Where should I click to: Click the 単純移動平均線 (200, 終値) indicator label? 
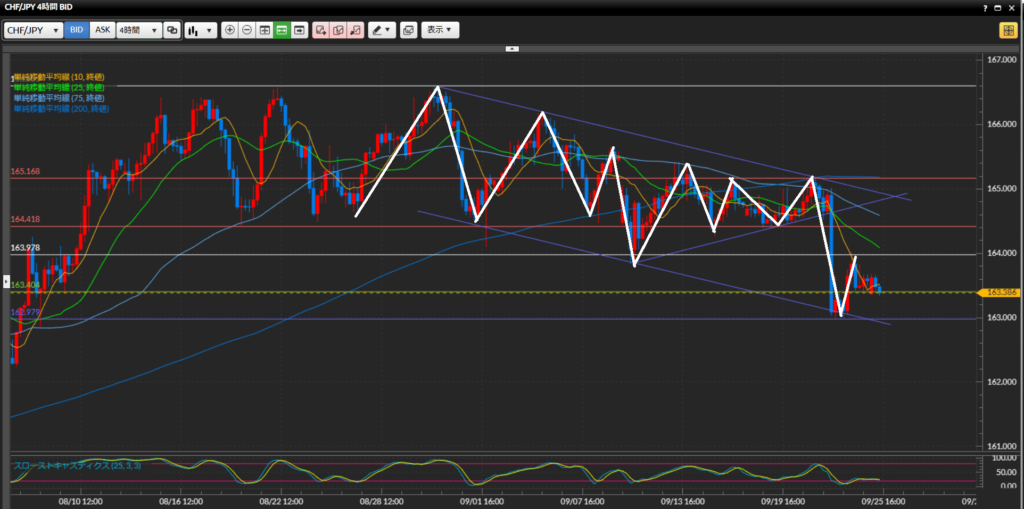pos(60,108)
